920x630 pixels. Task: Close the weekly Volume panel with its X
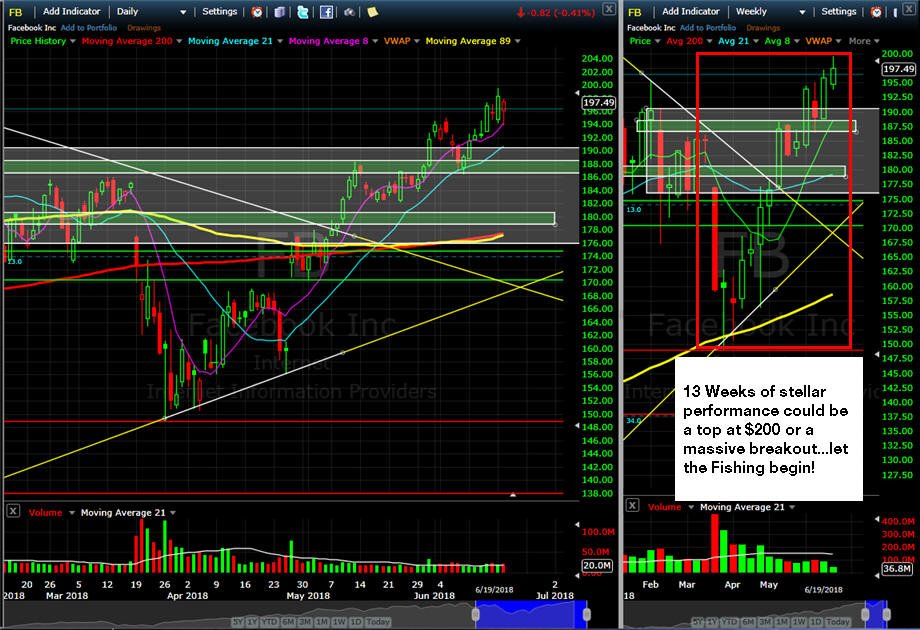click(632, 506)
